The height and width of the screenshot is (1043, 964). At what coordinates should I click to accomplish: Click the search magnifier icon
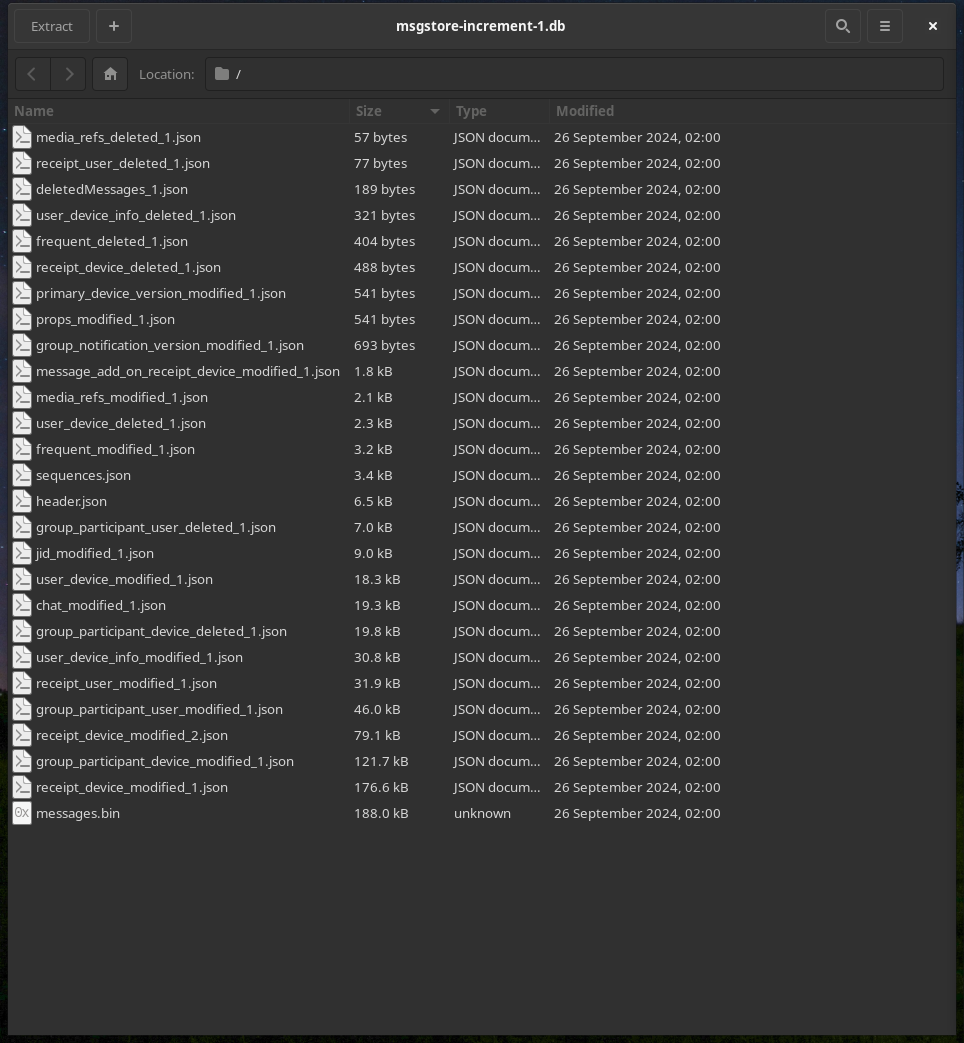point(843,26)
